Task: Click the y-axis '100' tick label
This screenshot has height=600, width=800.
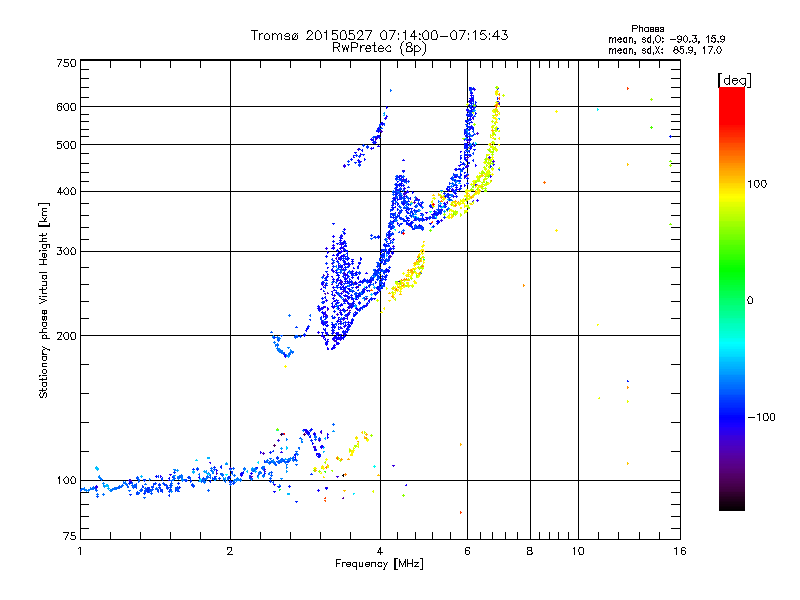Action: tap(66, 481)
